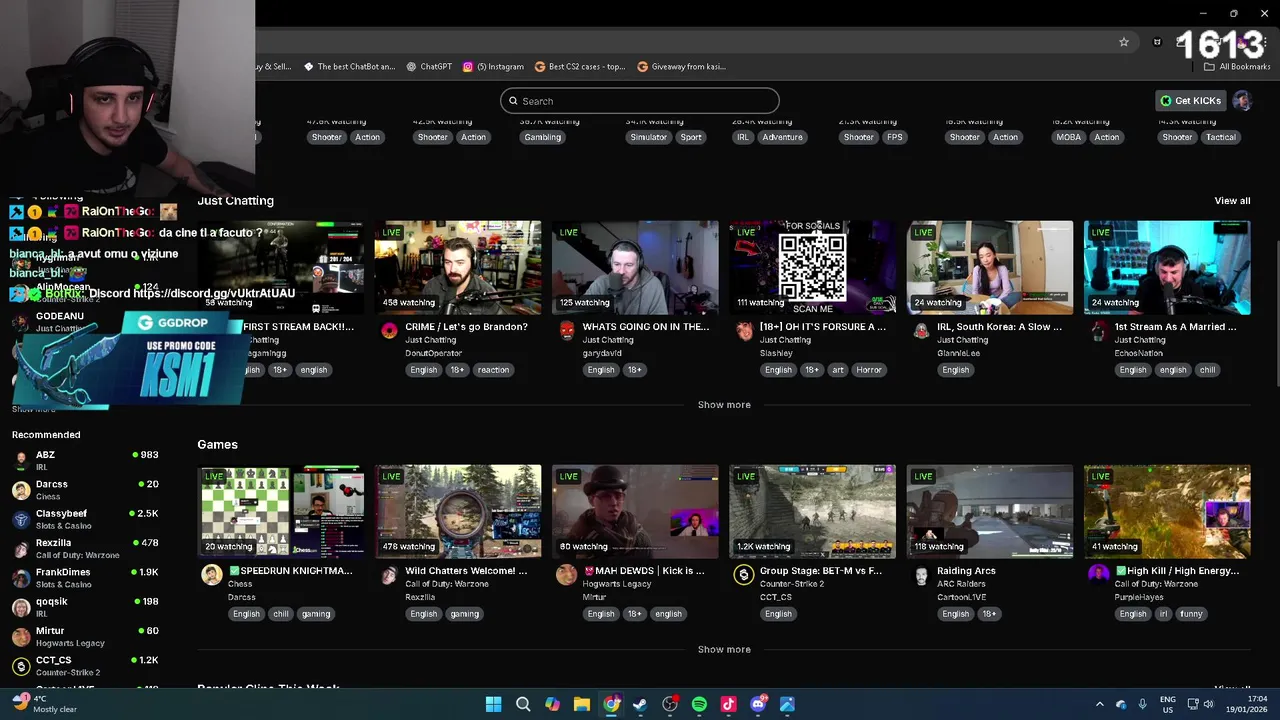Launch Copilot from the taskbar
Viewport: 1280px width, 720px height.
coord(552,704)
